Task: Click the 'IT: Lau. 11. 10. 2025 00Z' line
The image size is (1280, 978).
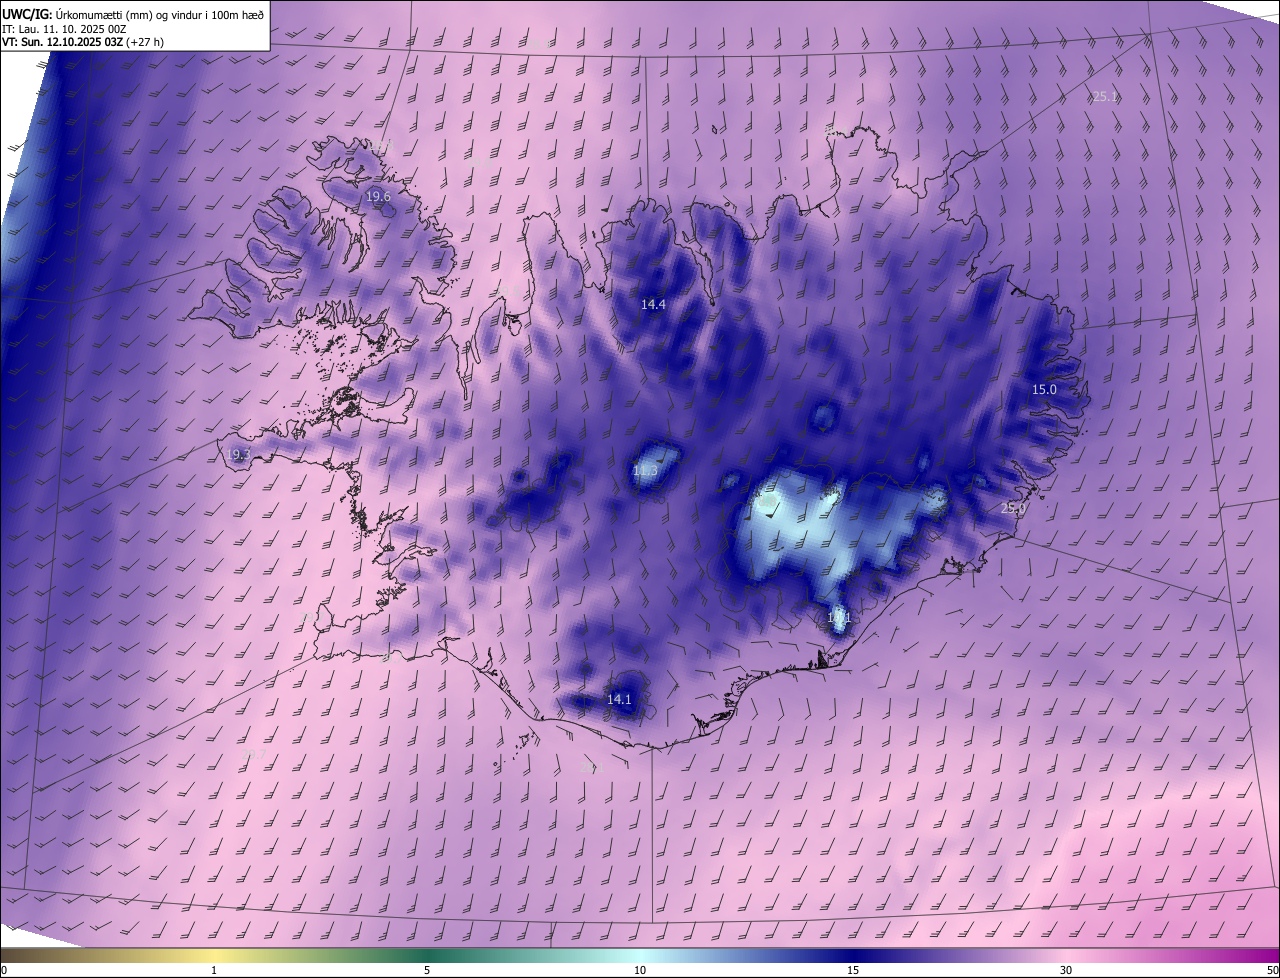Action: pyautogui.click(x=64, y=29)
